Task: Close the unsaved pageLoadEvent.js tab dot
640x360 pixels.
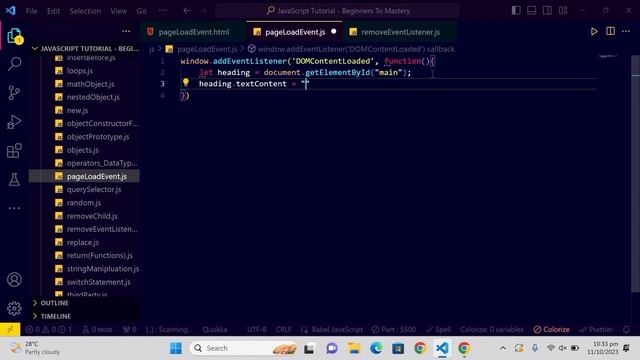Action: 333,31
